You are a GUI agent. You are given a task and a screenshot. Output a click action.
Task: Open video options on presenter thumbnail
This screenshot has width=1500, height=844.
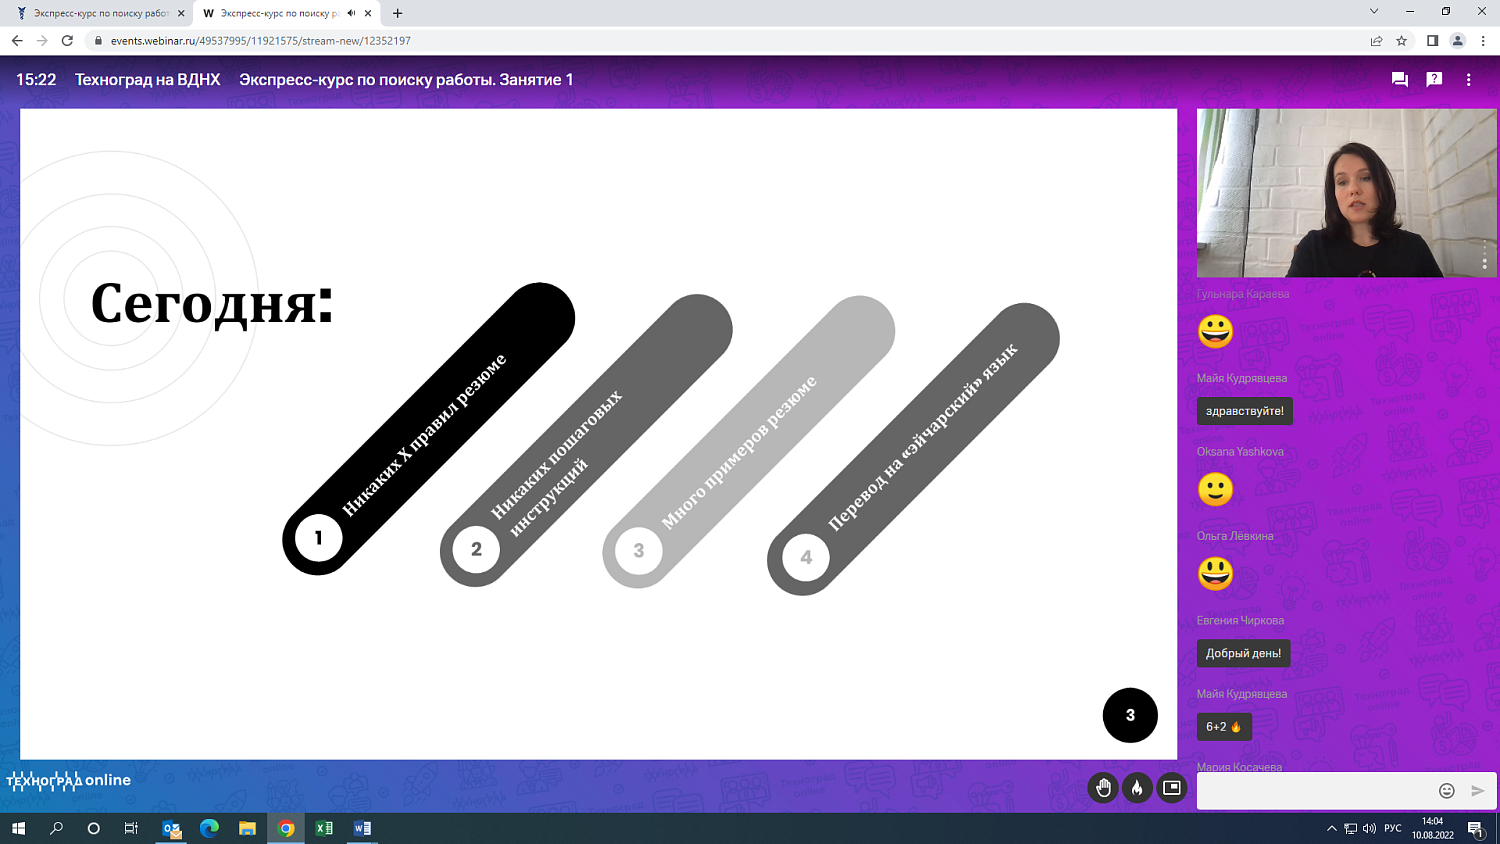(1484, 256)
